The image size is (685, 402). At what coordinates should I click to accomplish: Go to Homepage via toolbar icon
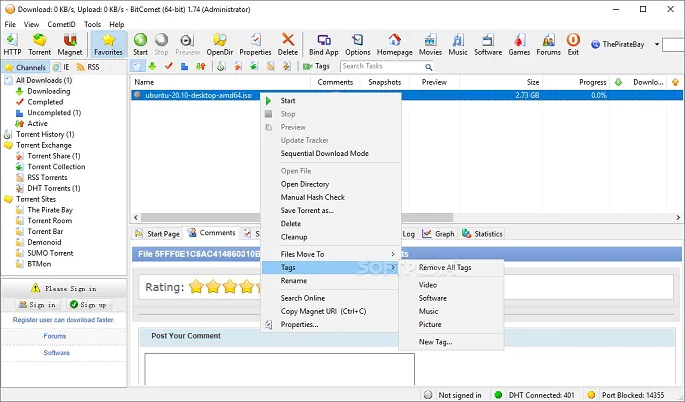pos(394,44)
